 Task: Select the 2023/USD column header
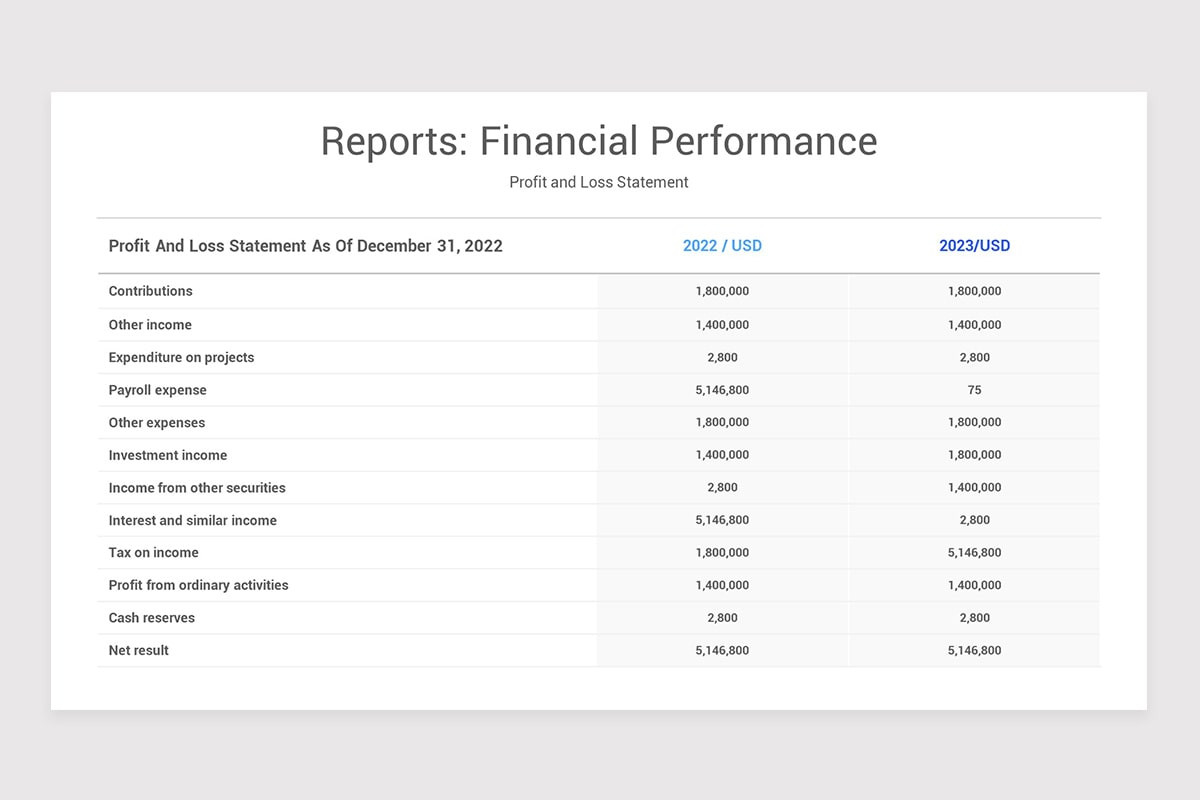pyautogui.click(x=975, y=245)
